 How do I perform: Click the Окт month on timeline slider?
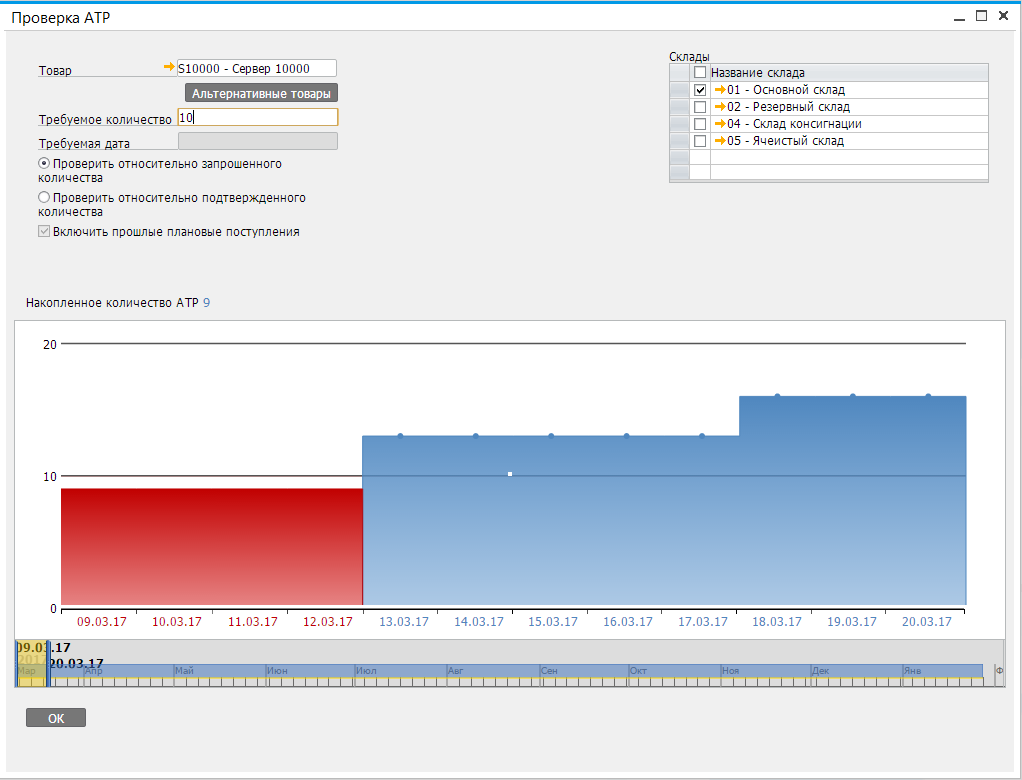click(638, 671)
